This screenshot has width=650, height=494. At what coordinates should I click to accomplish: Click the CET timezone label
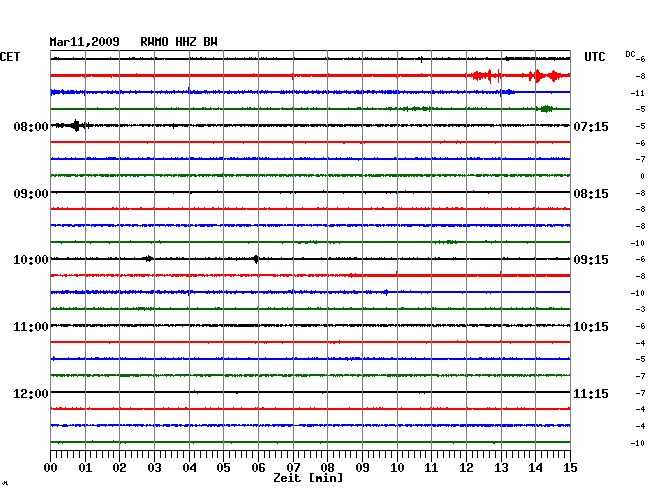coord(10,57)
